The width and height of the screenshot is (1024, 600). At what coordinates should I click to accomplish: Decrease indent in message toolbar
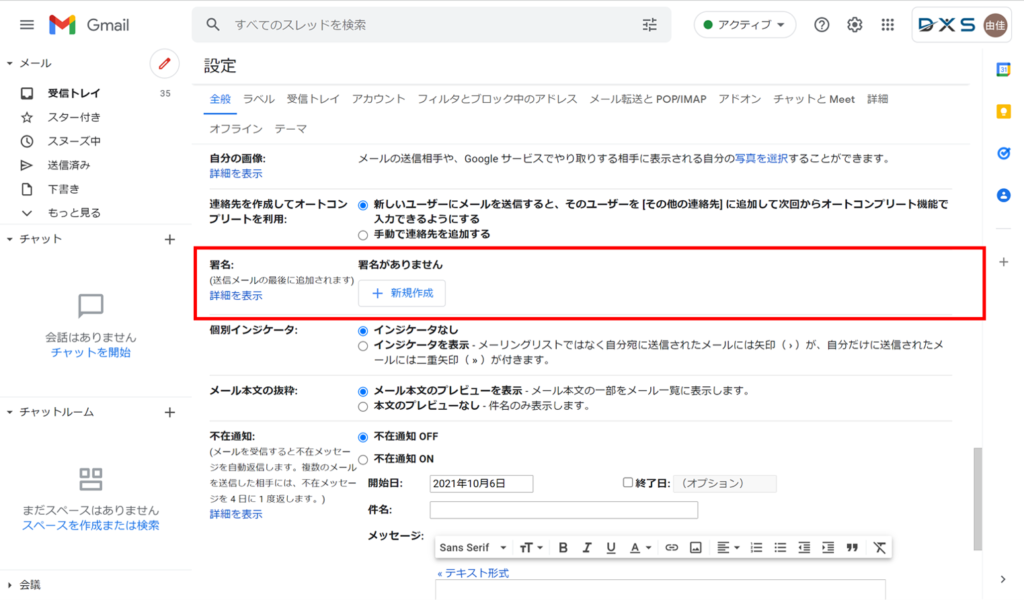[804, 548]
